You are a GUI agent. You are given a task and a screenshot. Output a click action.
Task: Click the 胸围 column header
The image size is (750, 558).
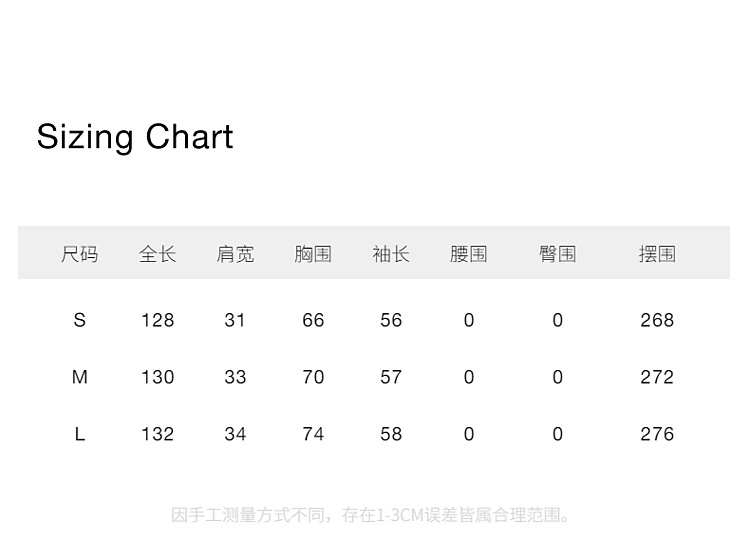coord(313,254)
